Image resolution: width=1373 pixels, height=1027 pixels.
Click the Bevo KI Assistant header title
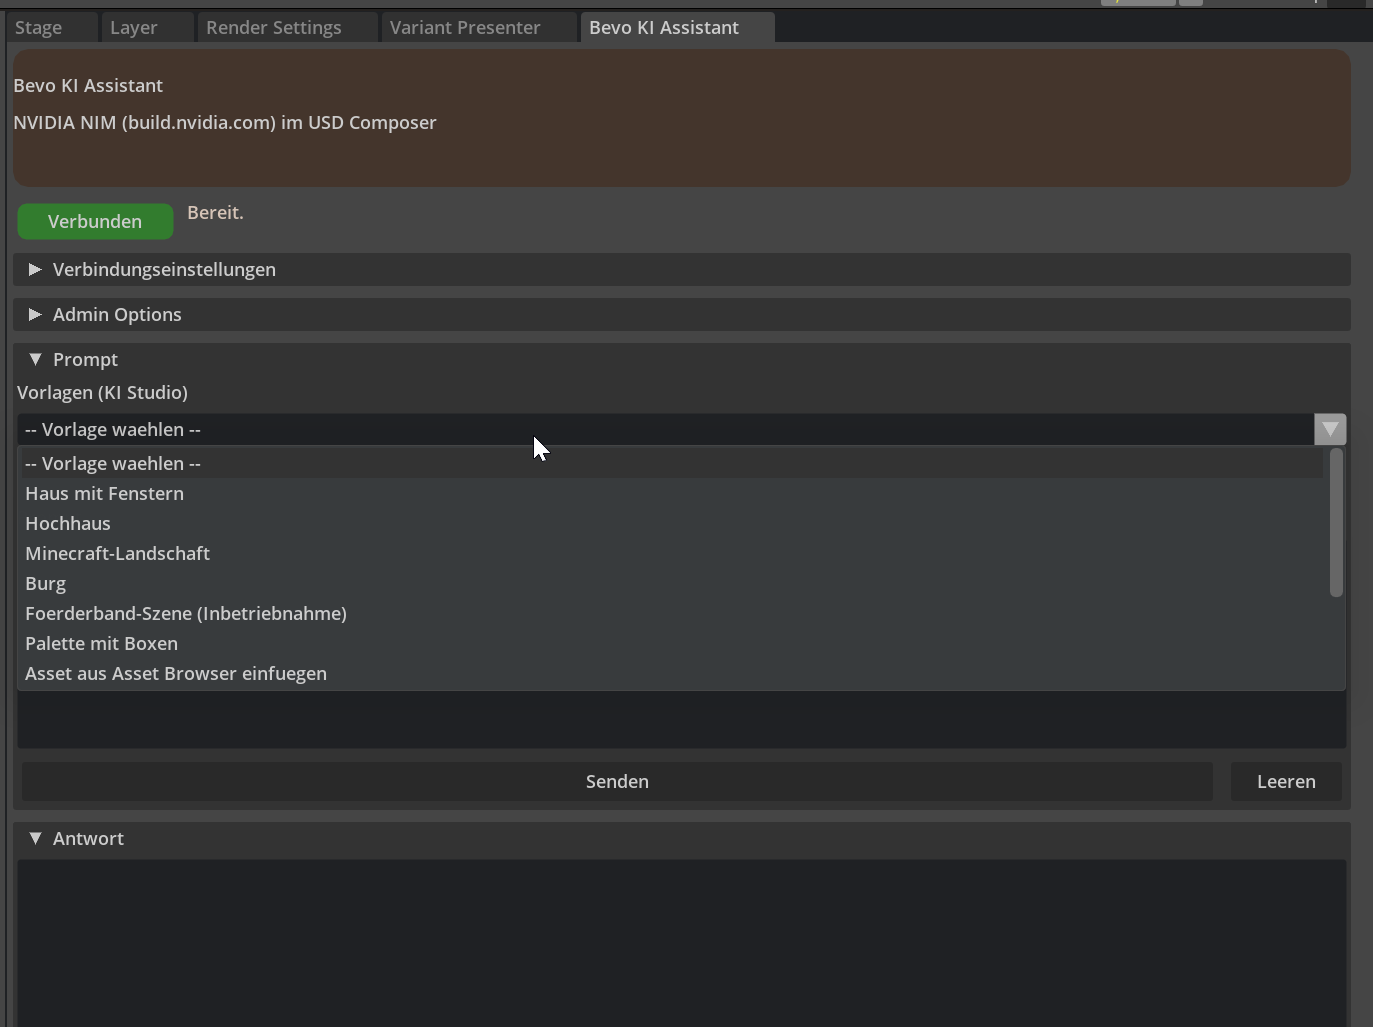tap(88, 85)
